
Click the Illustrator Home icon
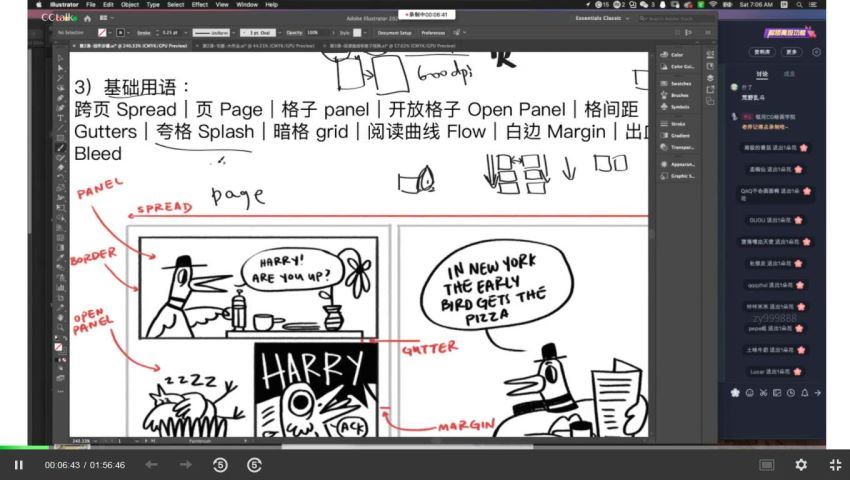[x=87, y=18]
